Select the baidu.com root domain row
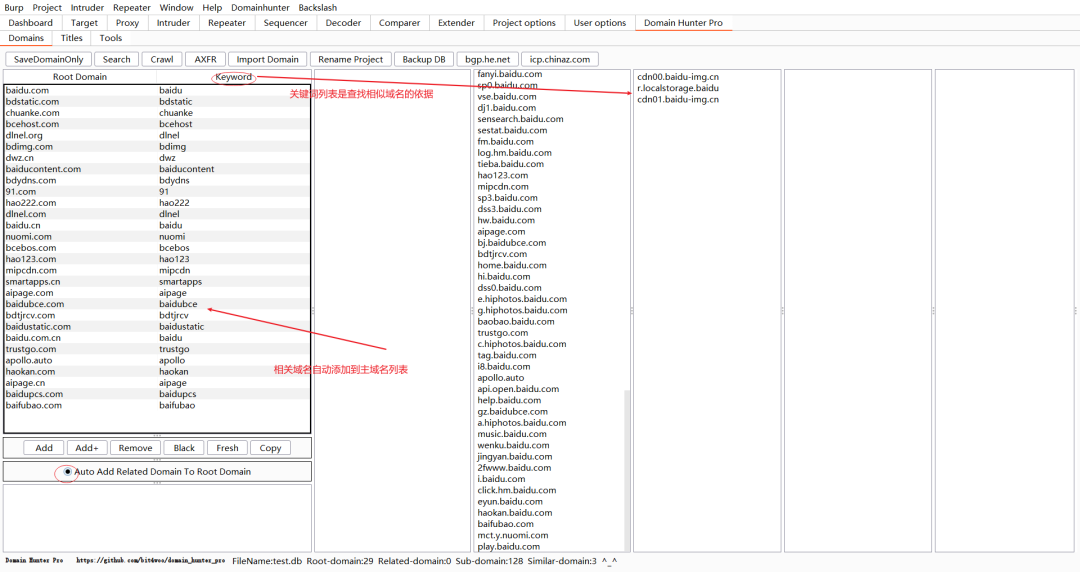1080x572 pixels. tap(157, 90)
